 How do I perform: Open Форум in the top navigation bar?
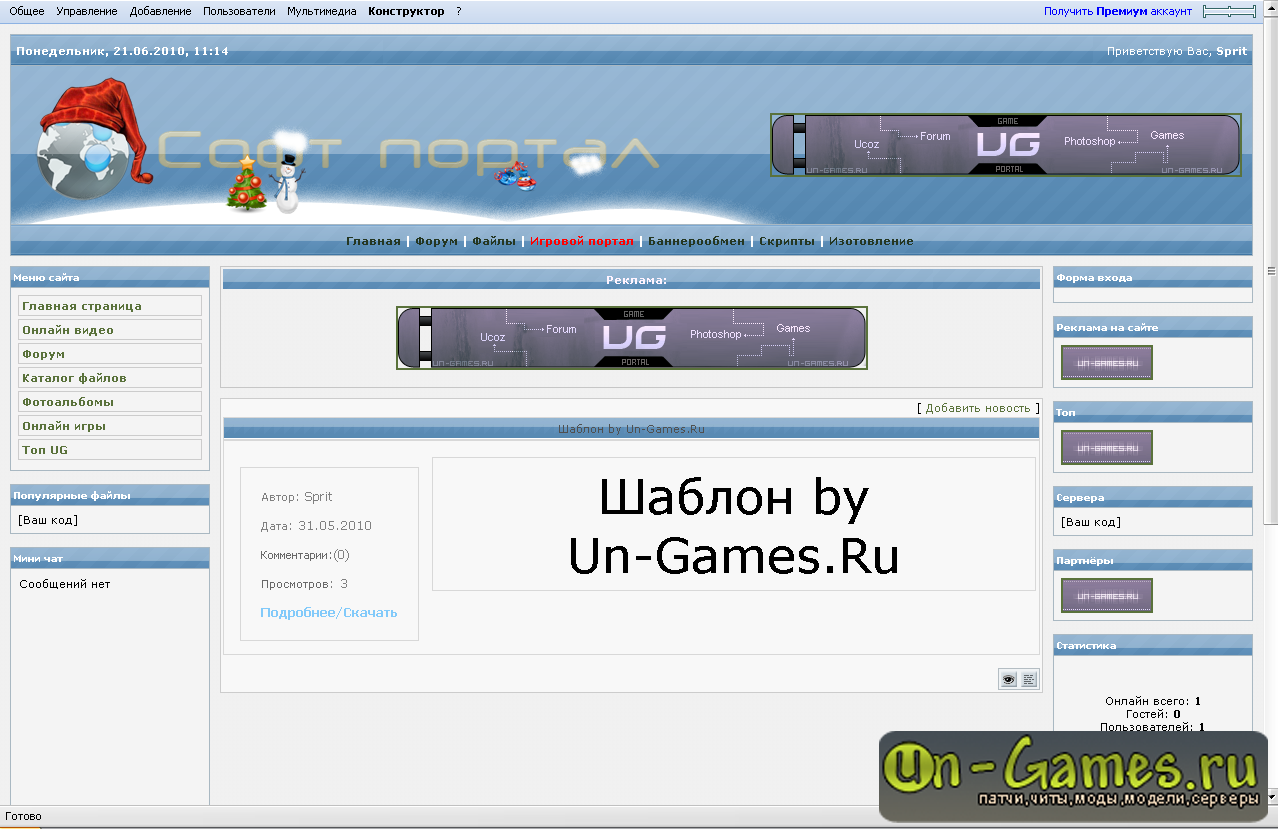pyautogui.click(x=436, y=241)
